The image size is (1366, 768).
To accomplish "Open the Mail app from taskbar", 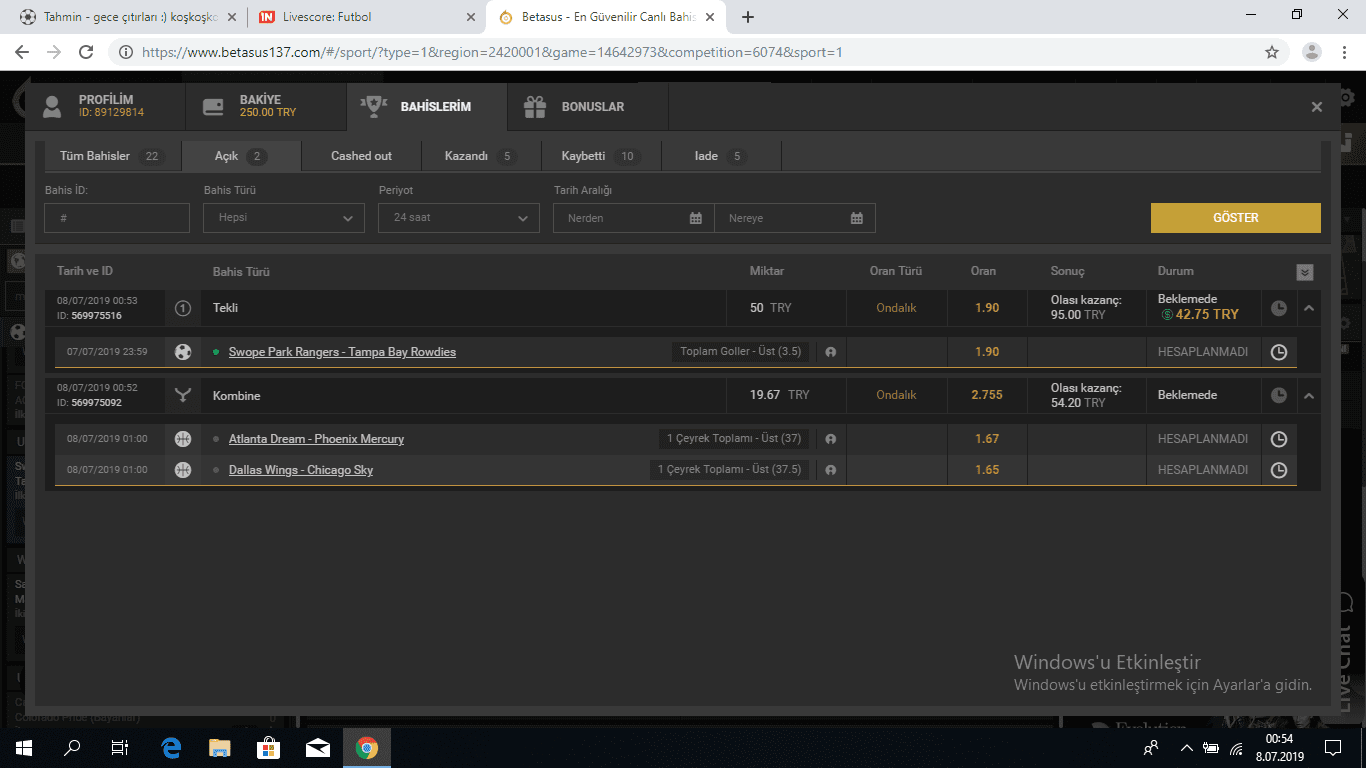I will [x=317, y=747].
